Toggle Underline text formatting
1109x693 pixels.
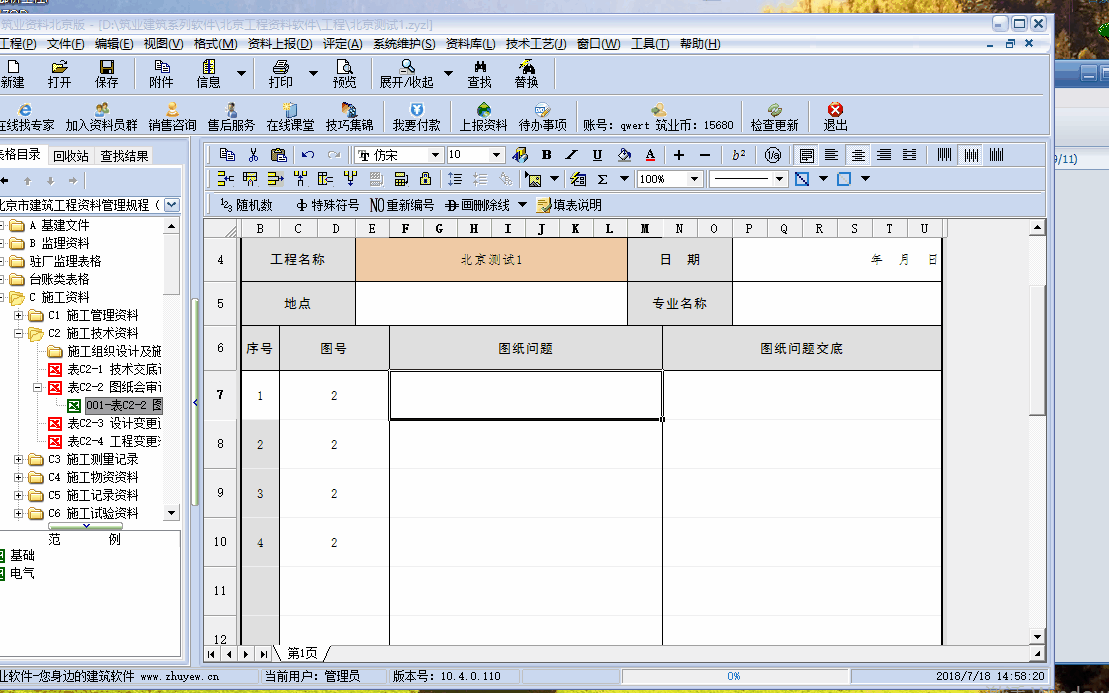click(x=597, y=155)
